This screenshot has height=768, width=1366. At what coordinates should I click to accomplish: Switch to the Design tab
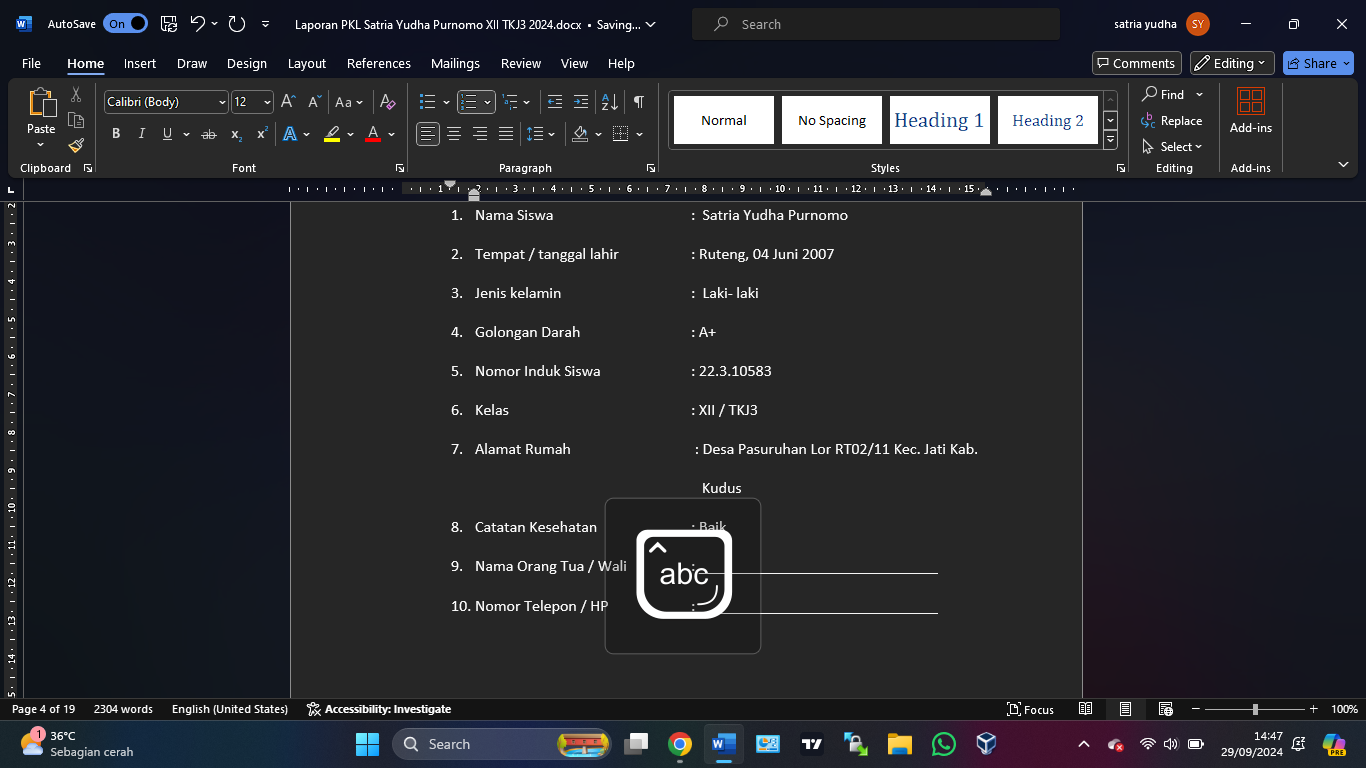(247, 63)
